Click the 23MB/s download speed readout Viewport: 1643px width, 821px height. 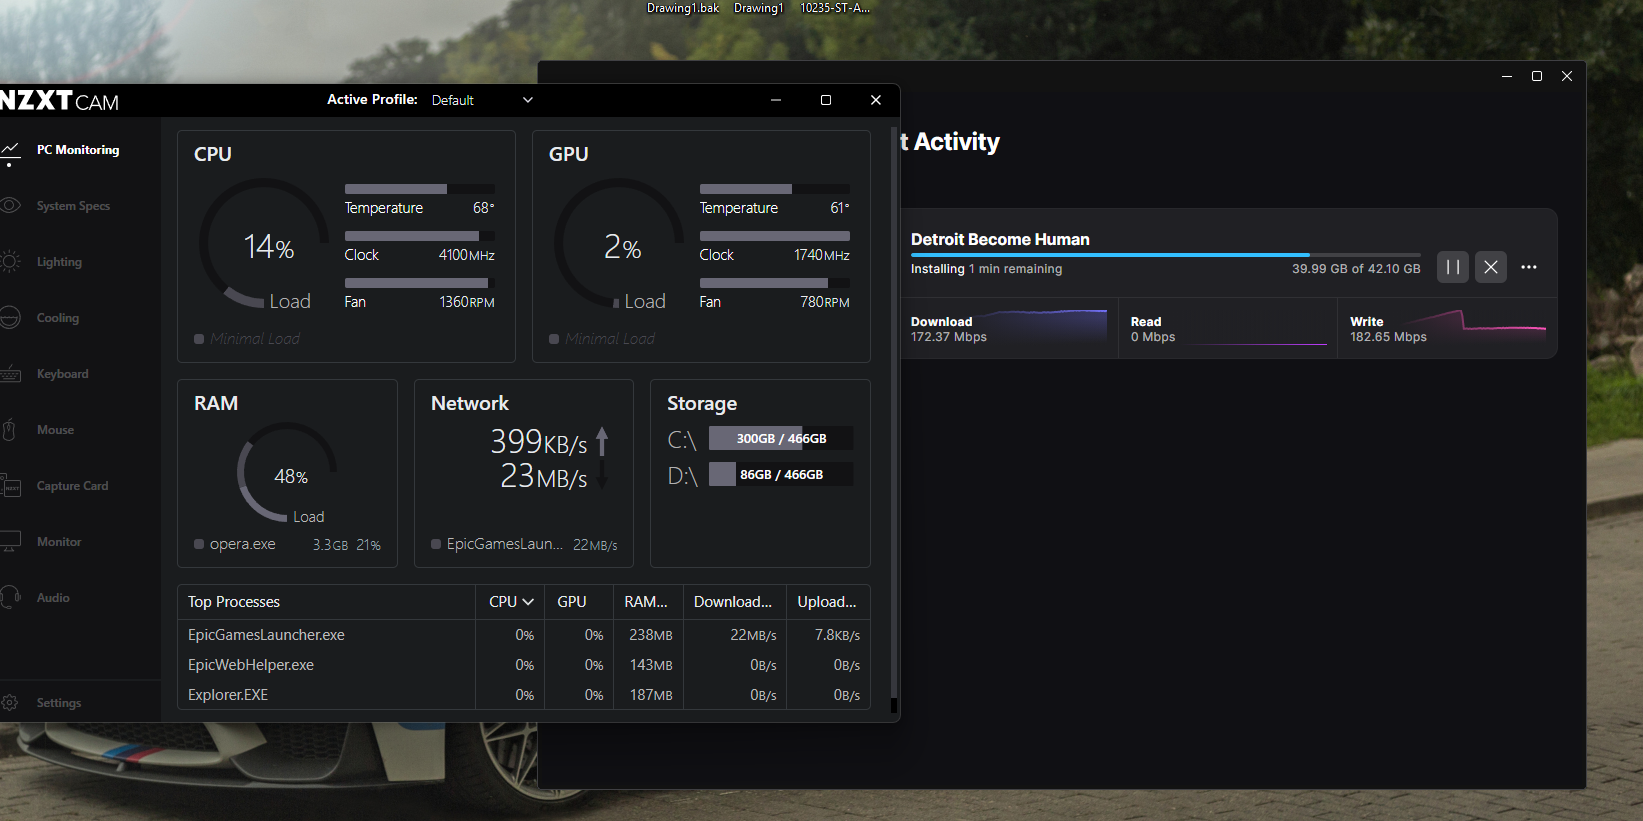pyautogui.click(x=544, y=476)
